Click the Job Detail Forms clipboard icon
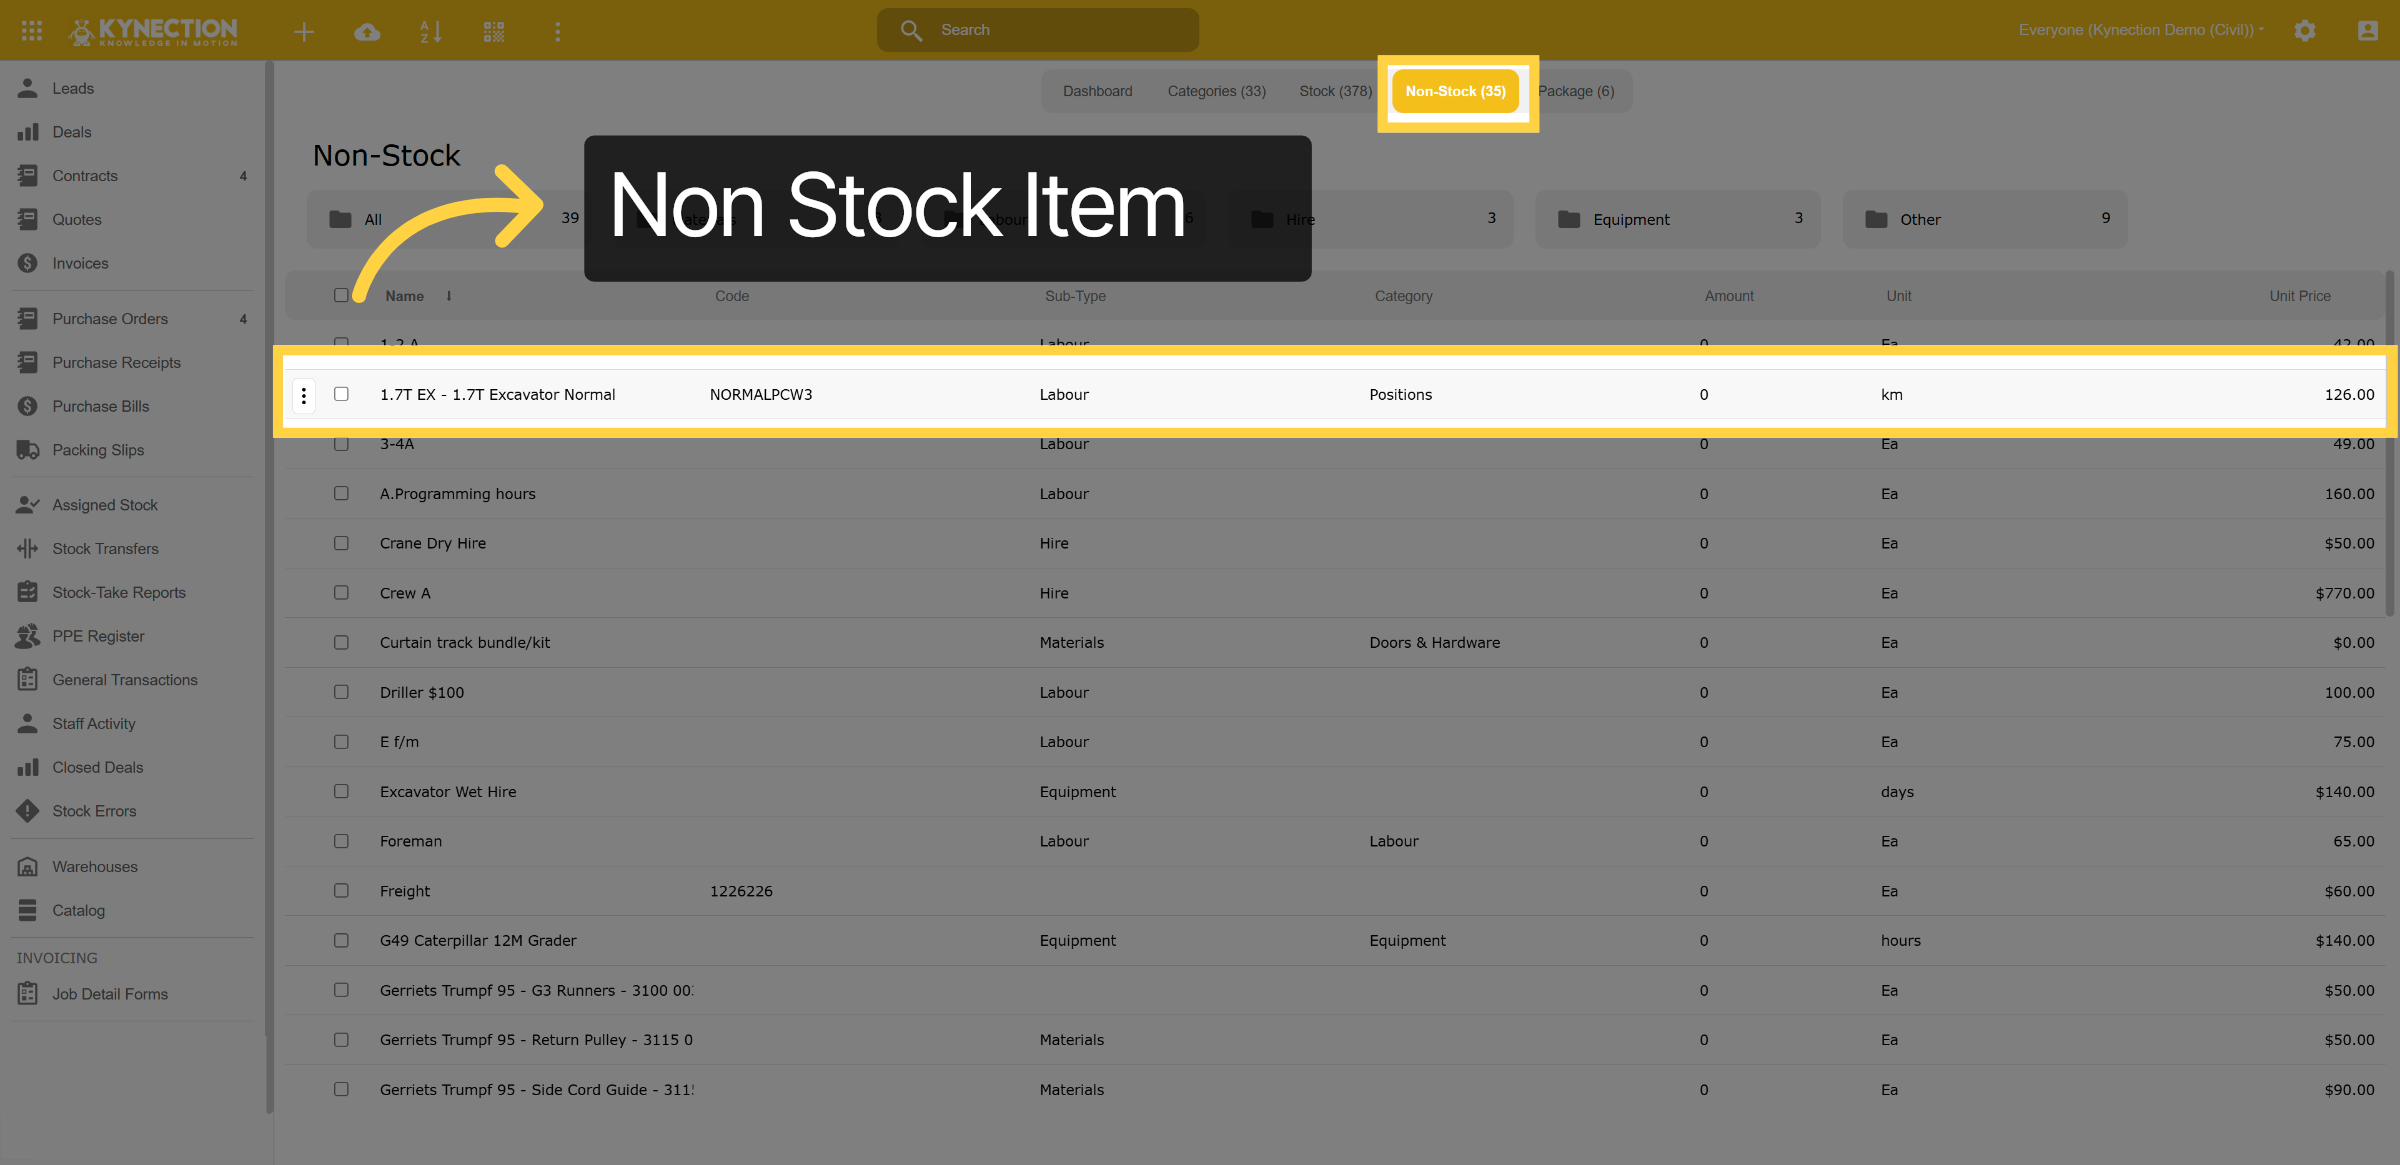This screenshot has width=2400, height=1165. tap(28, 994)
